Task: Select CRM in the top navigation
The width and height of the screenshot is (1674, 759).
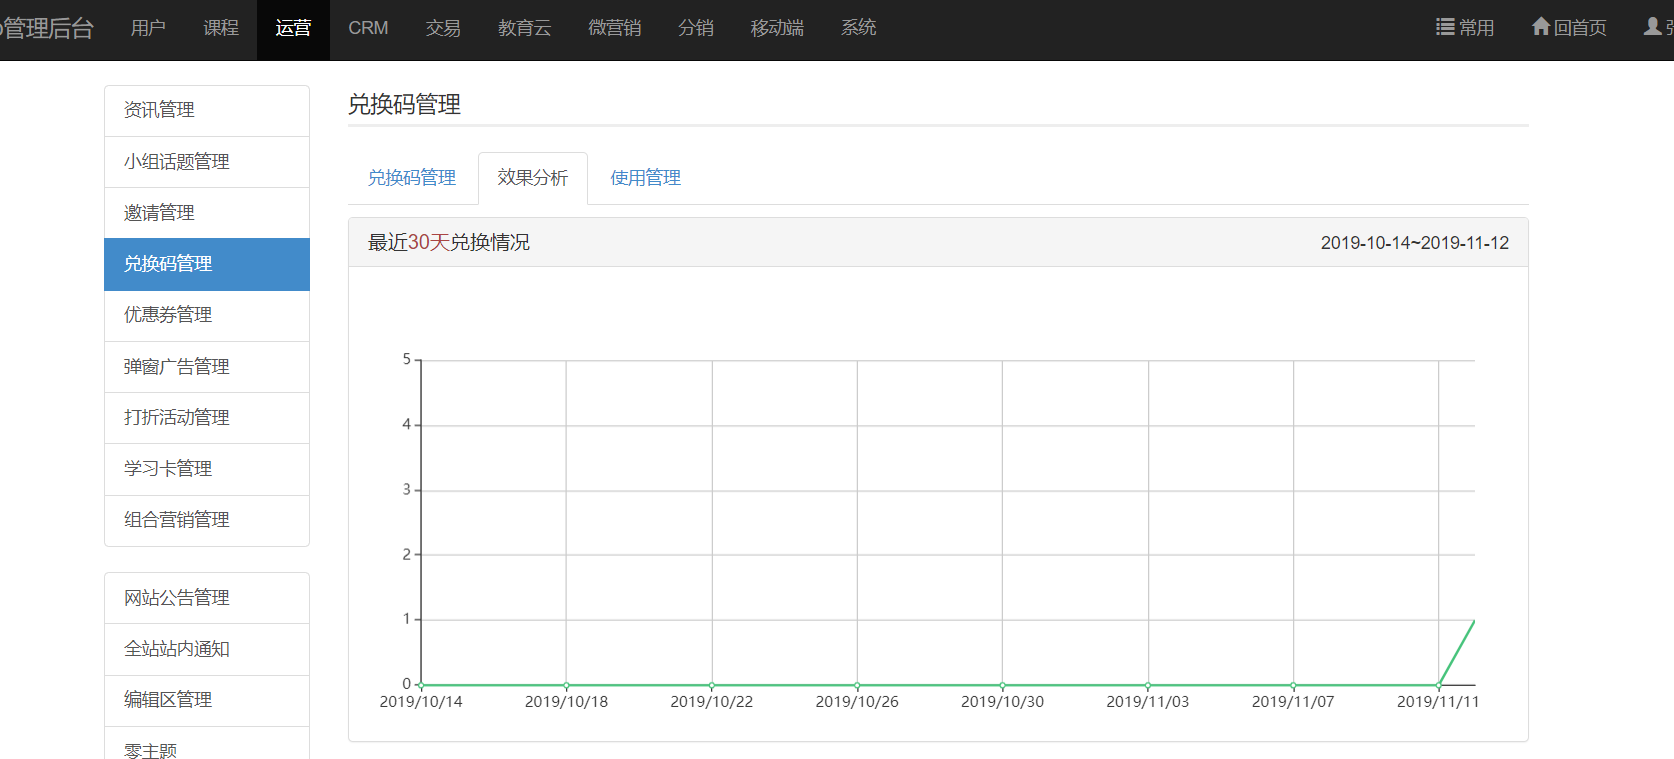Action: 368,28
